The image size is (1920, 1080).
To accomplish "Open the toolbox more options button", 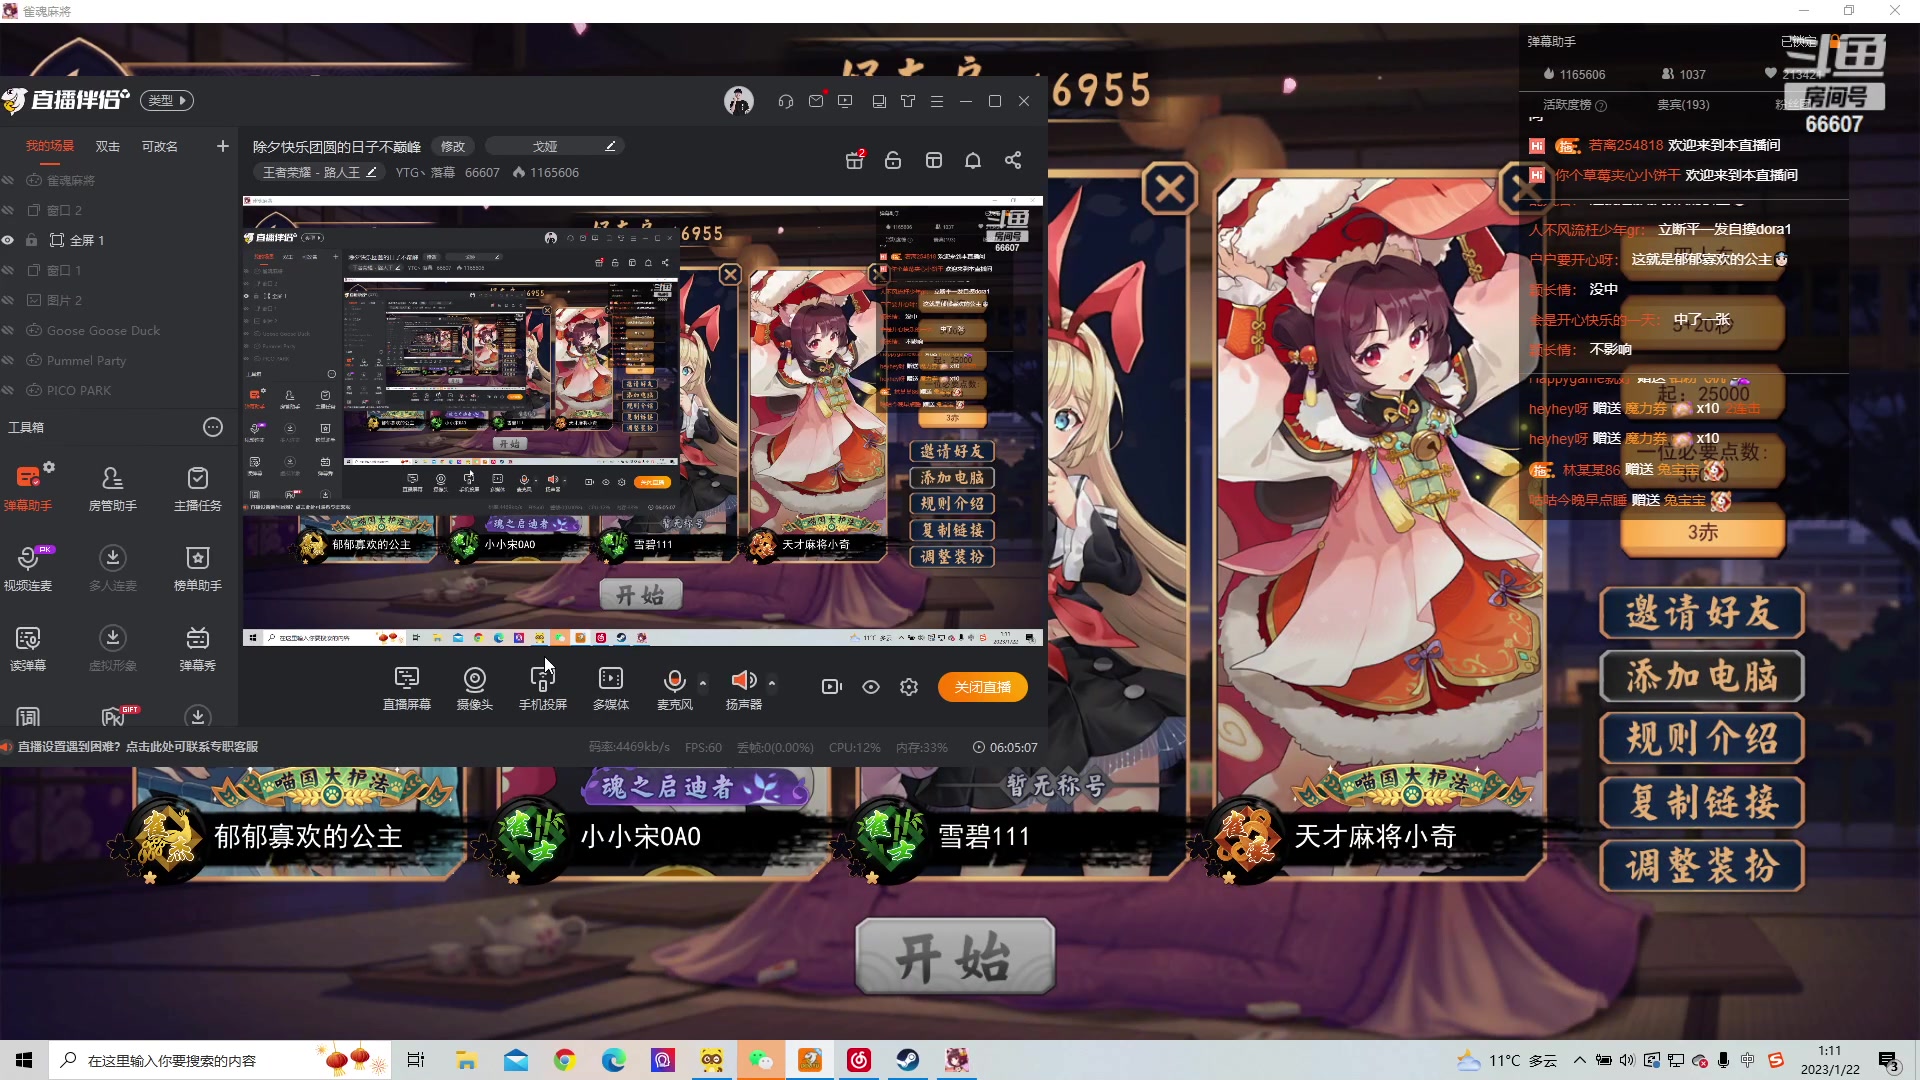I will coord(213,427).
